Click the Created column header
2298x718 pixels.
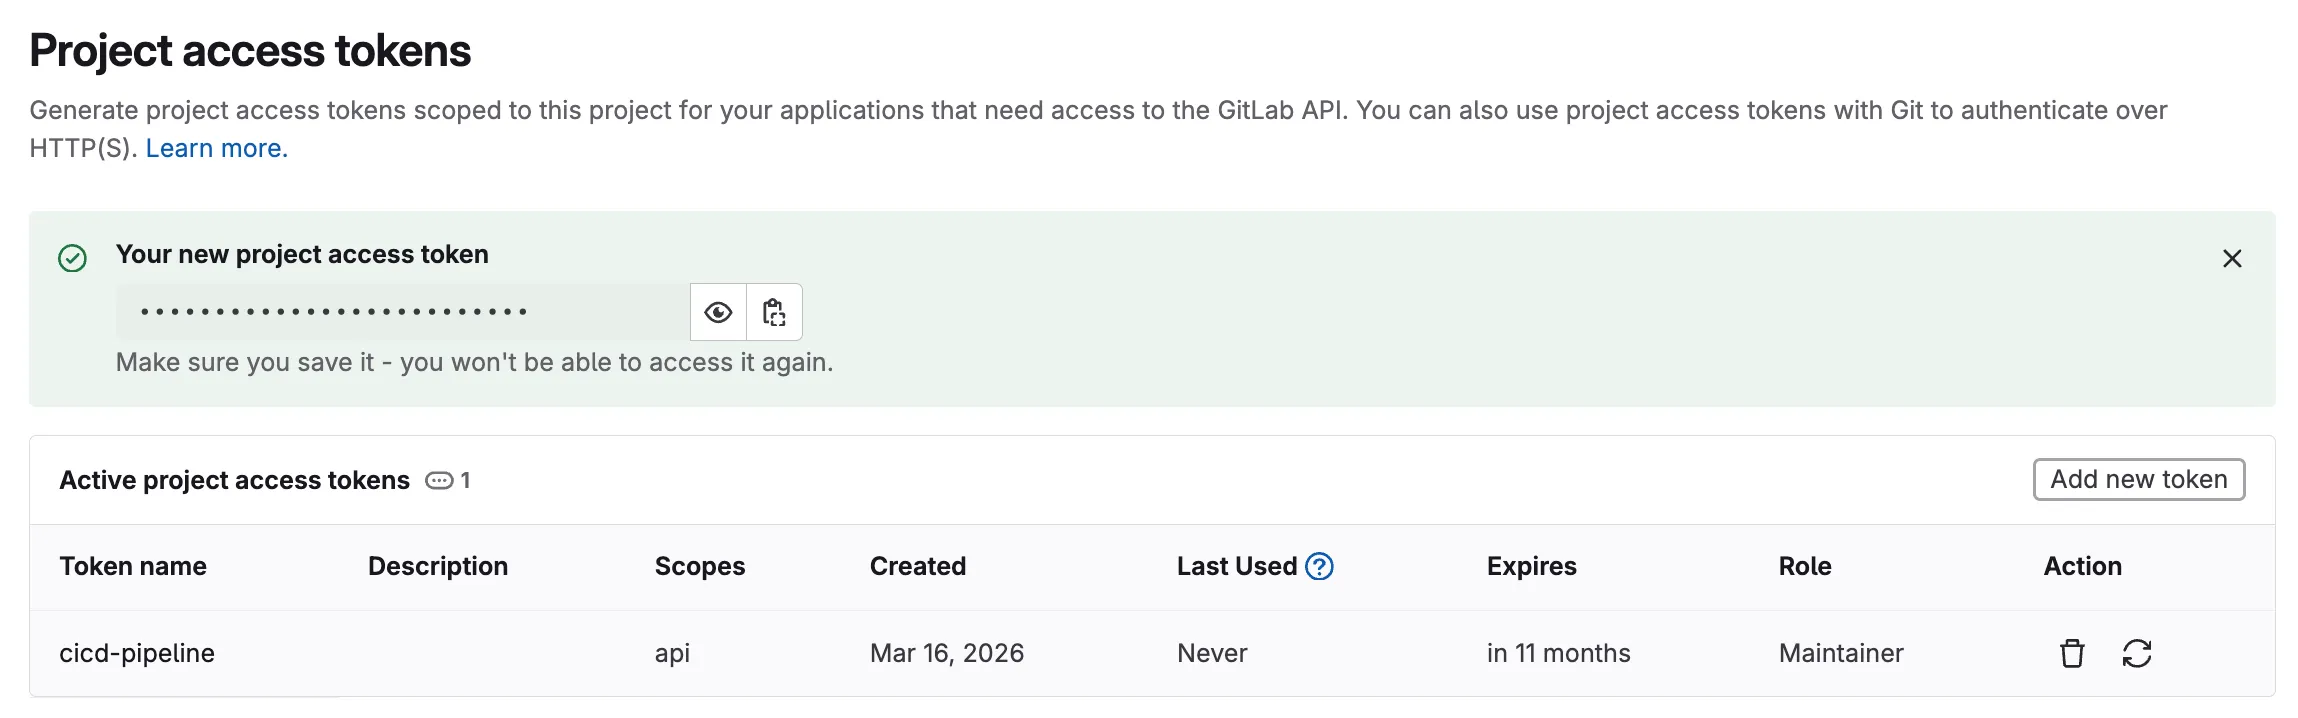click(x=917, y=567)
